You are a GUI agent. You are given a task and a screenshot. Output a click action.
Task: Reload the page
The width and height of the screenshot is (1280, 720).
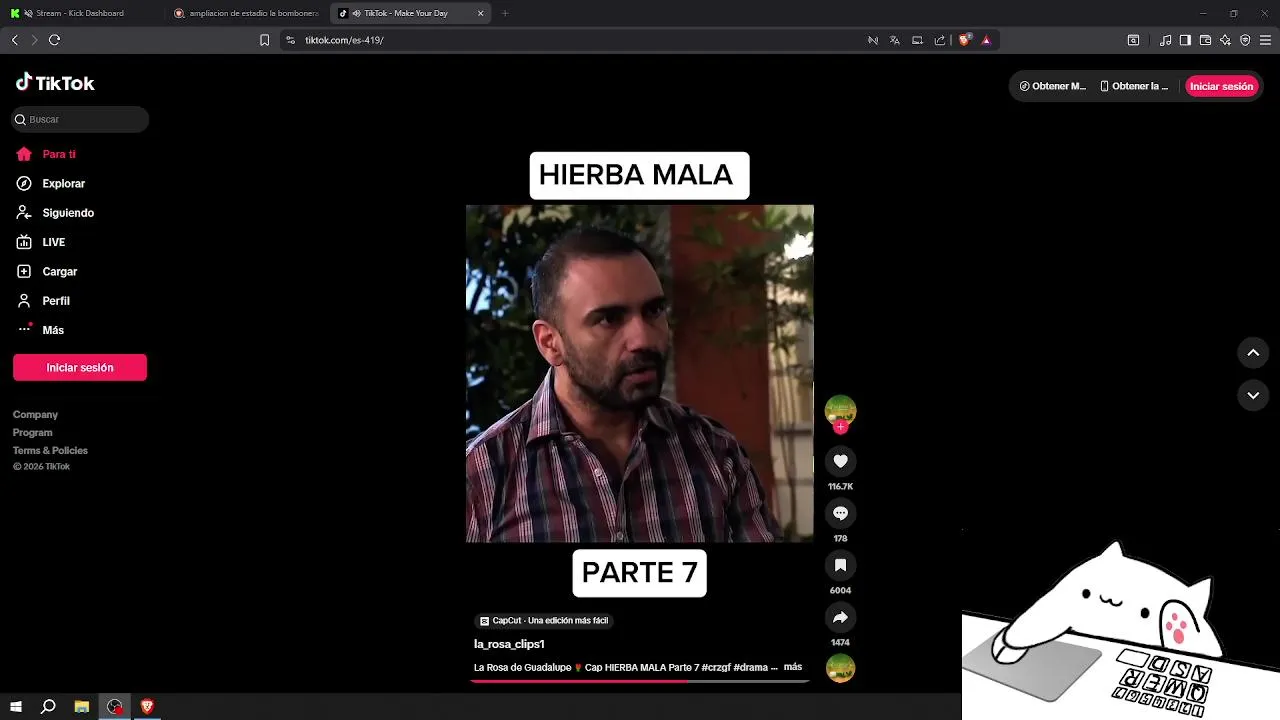pos(54,40)
